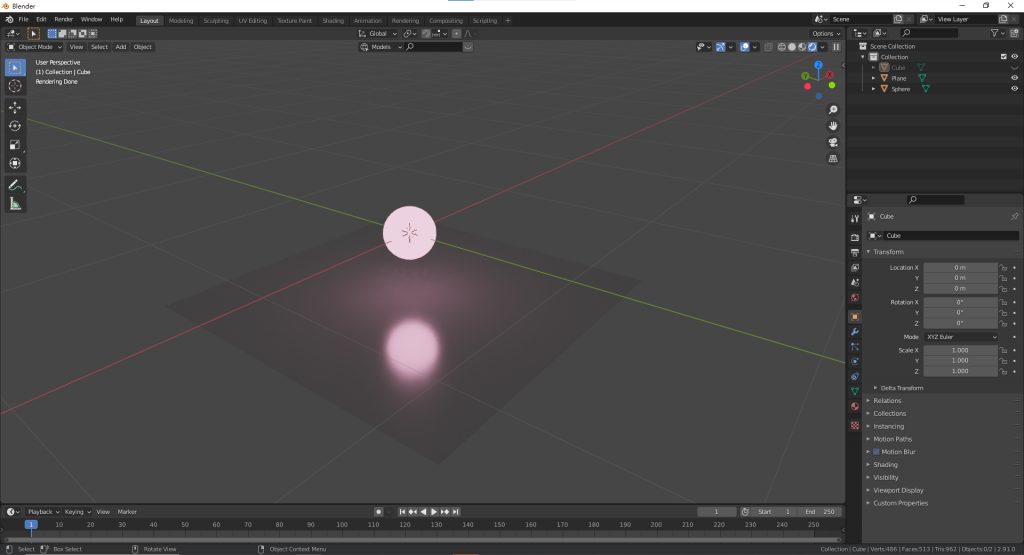Open the Render menu

pyautogui.click(x=63, y=20)
